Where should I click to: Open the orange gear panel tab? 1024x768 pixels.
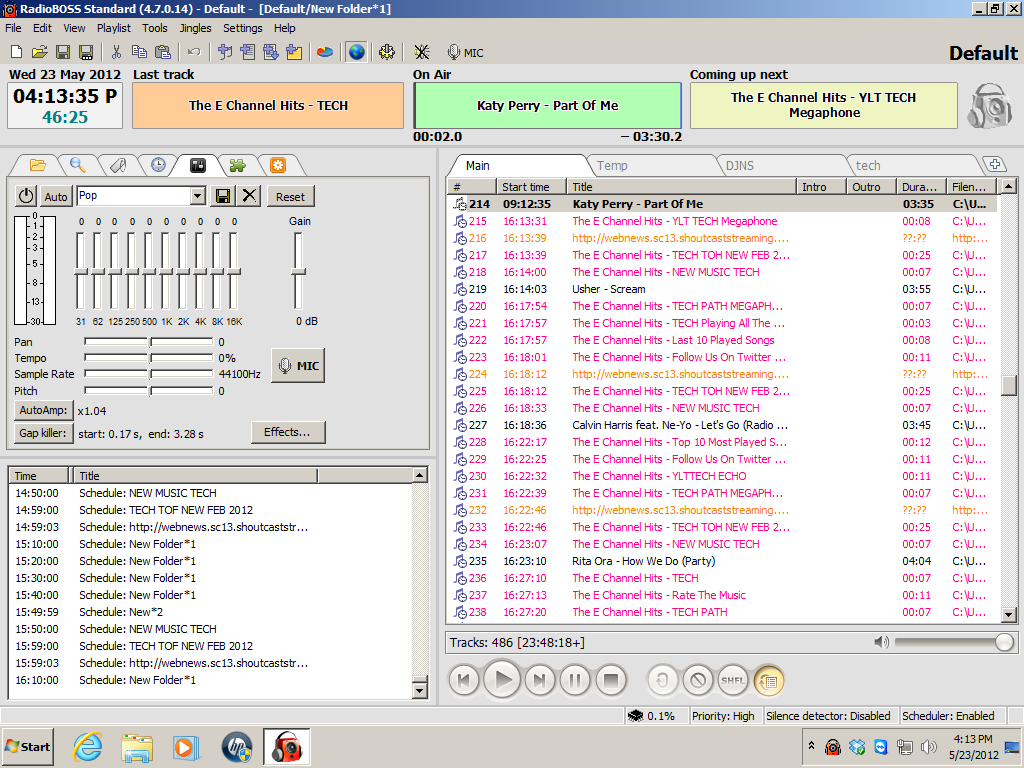pyautogui.click(x=278, y=165)
